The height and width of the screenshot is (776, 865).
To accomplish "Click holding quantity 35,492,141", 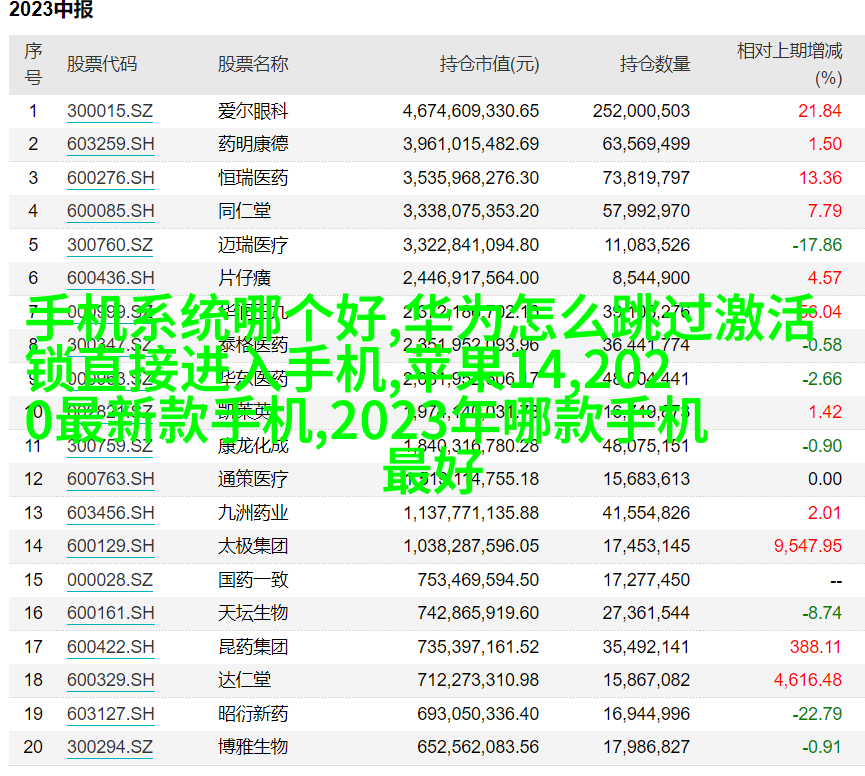I will click(x=646, y=647).
